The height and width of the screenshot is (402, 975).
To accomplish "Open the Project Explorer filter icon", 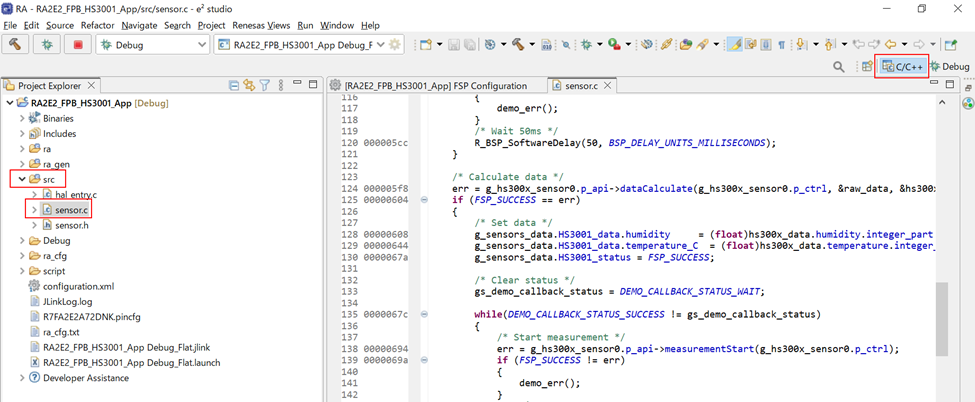I will click(x=265, y=86).
